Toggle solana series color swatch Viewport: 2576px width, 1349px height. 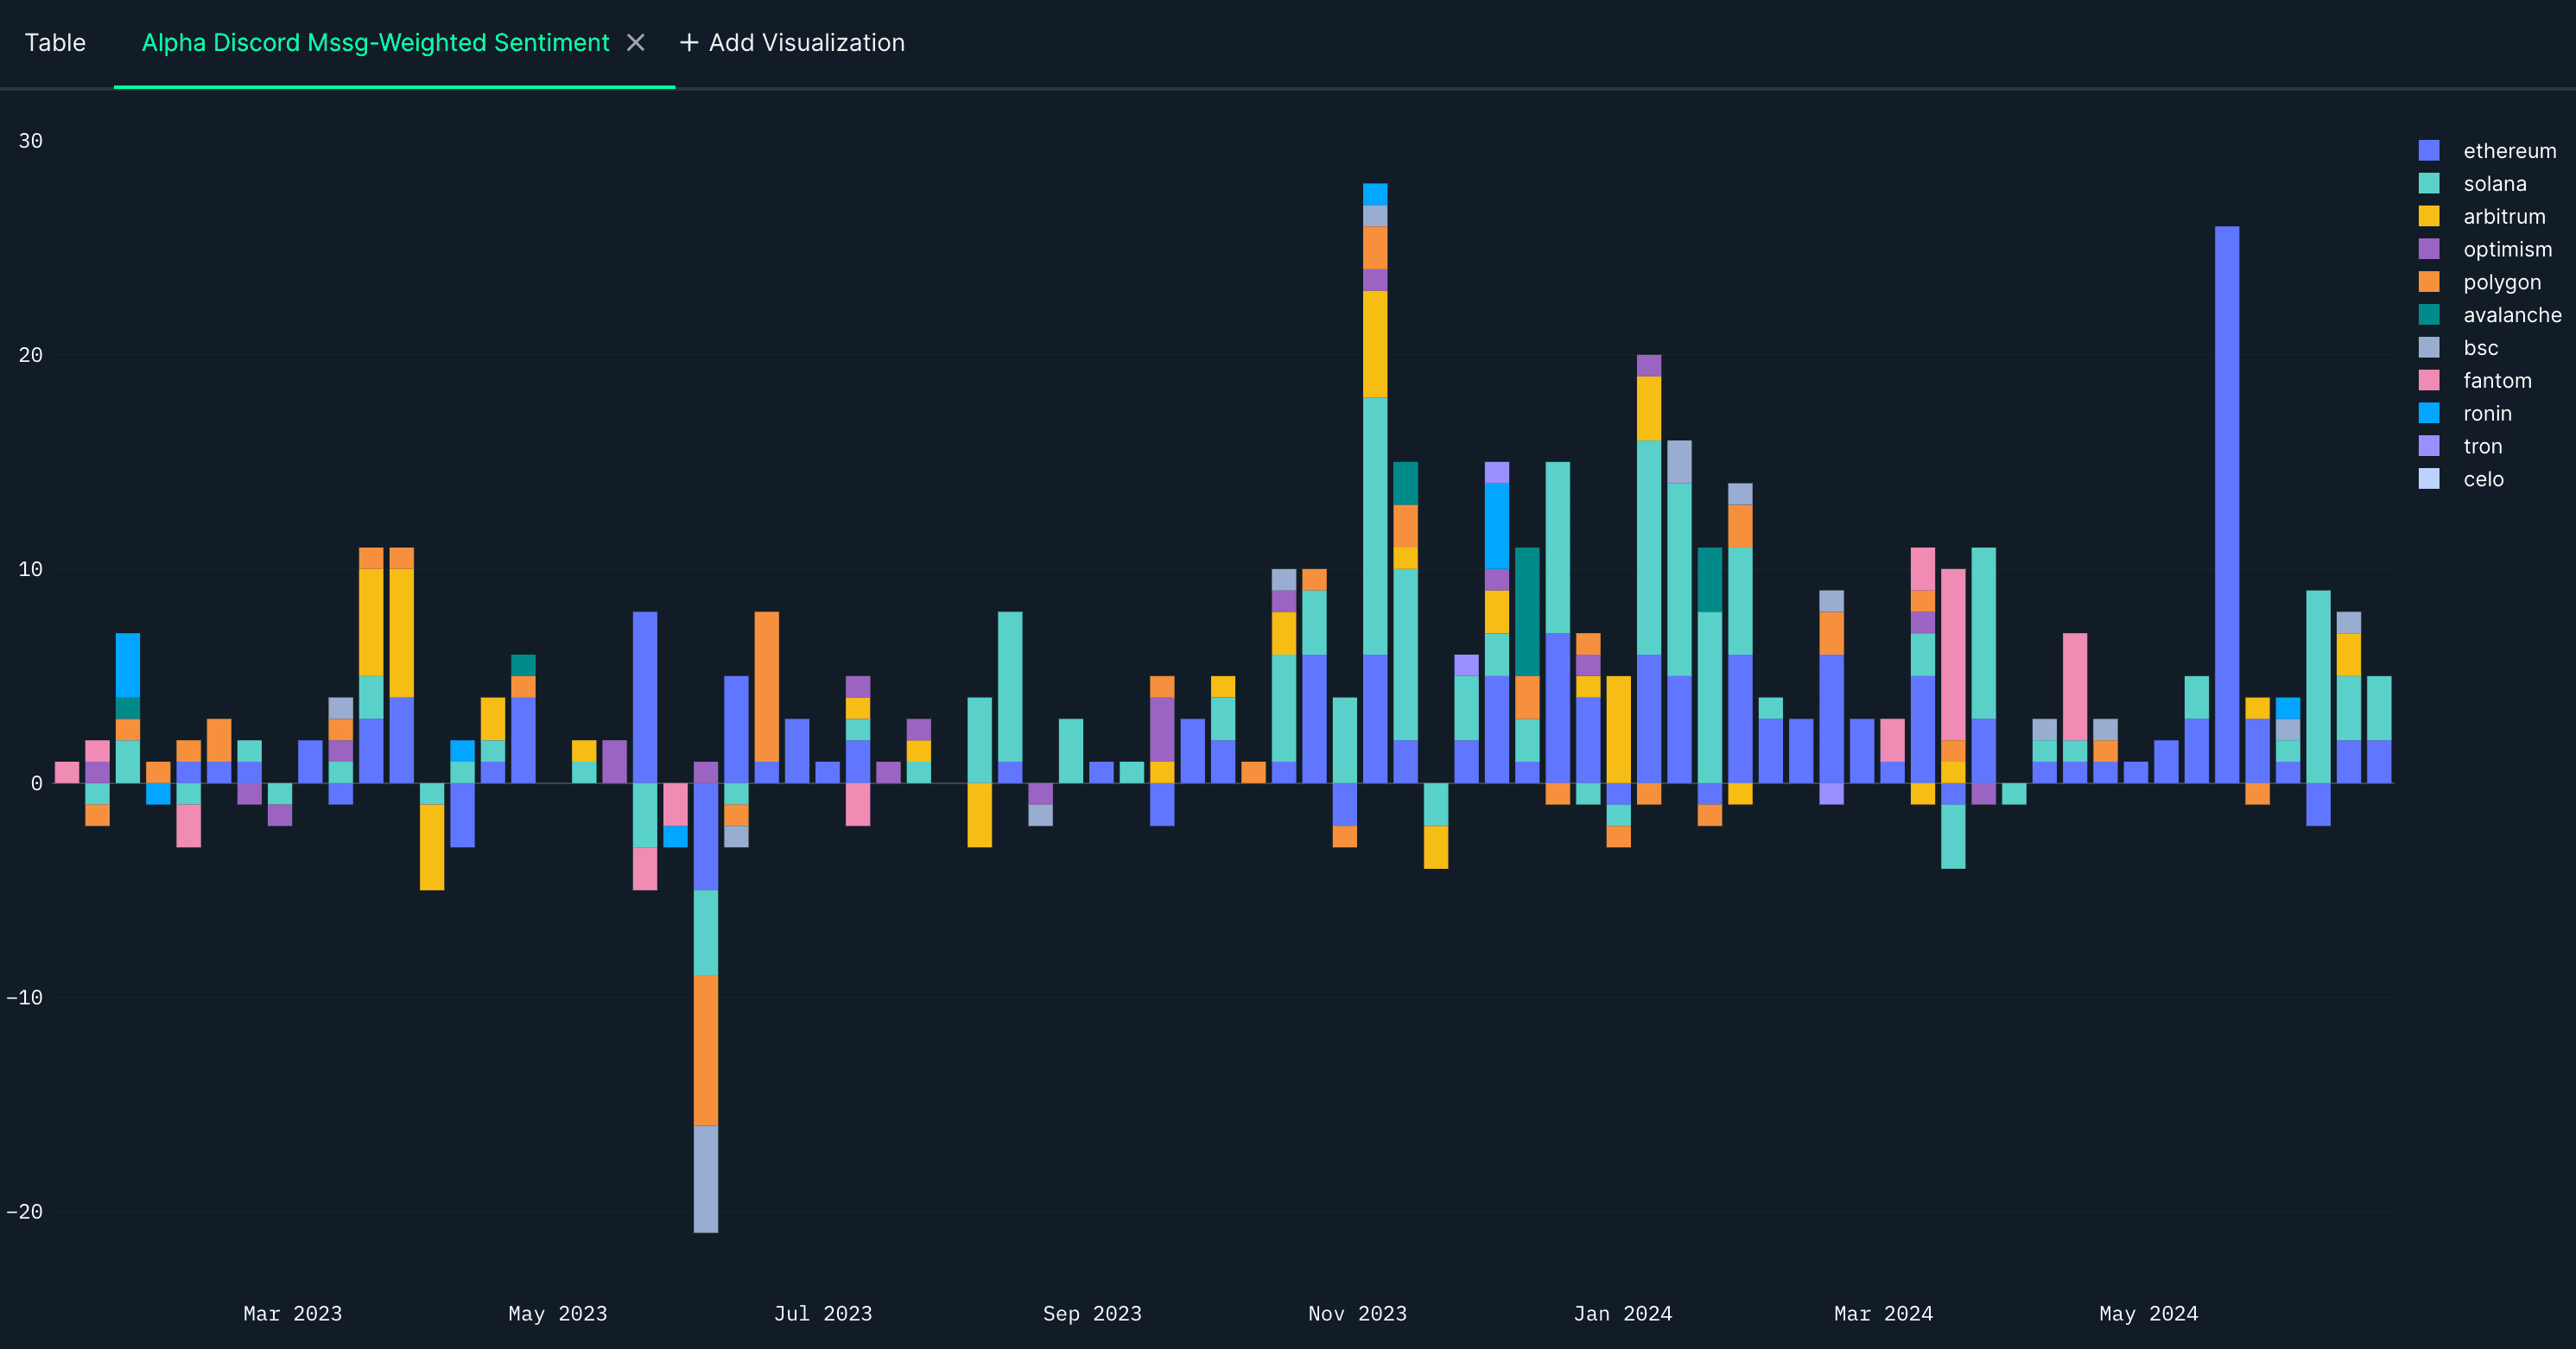tap(2428, 184)
